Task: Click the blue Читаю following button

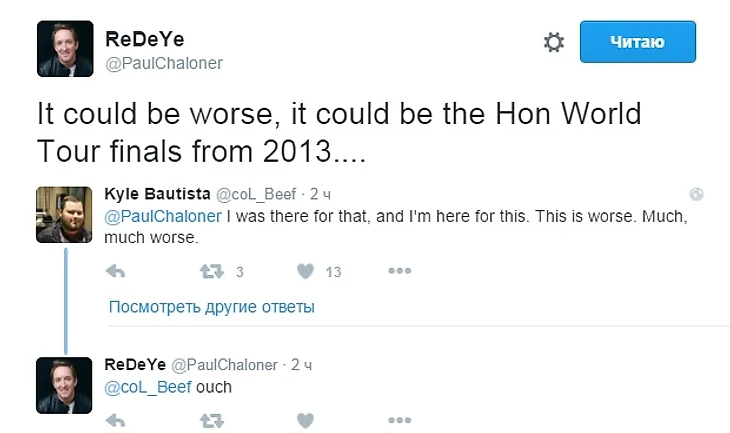Action: 637,42
